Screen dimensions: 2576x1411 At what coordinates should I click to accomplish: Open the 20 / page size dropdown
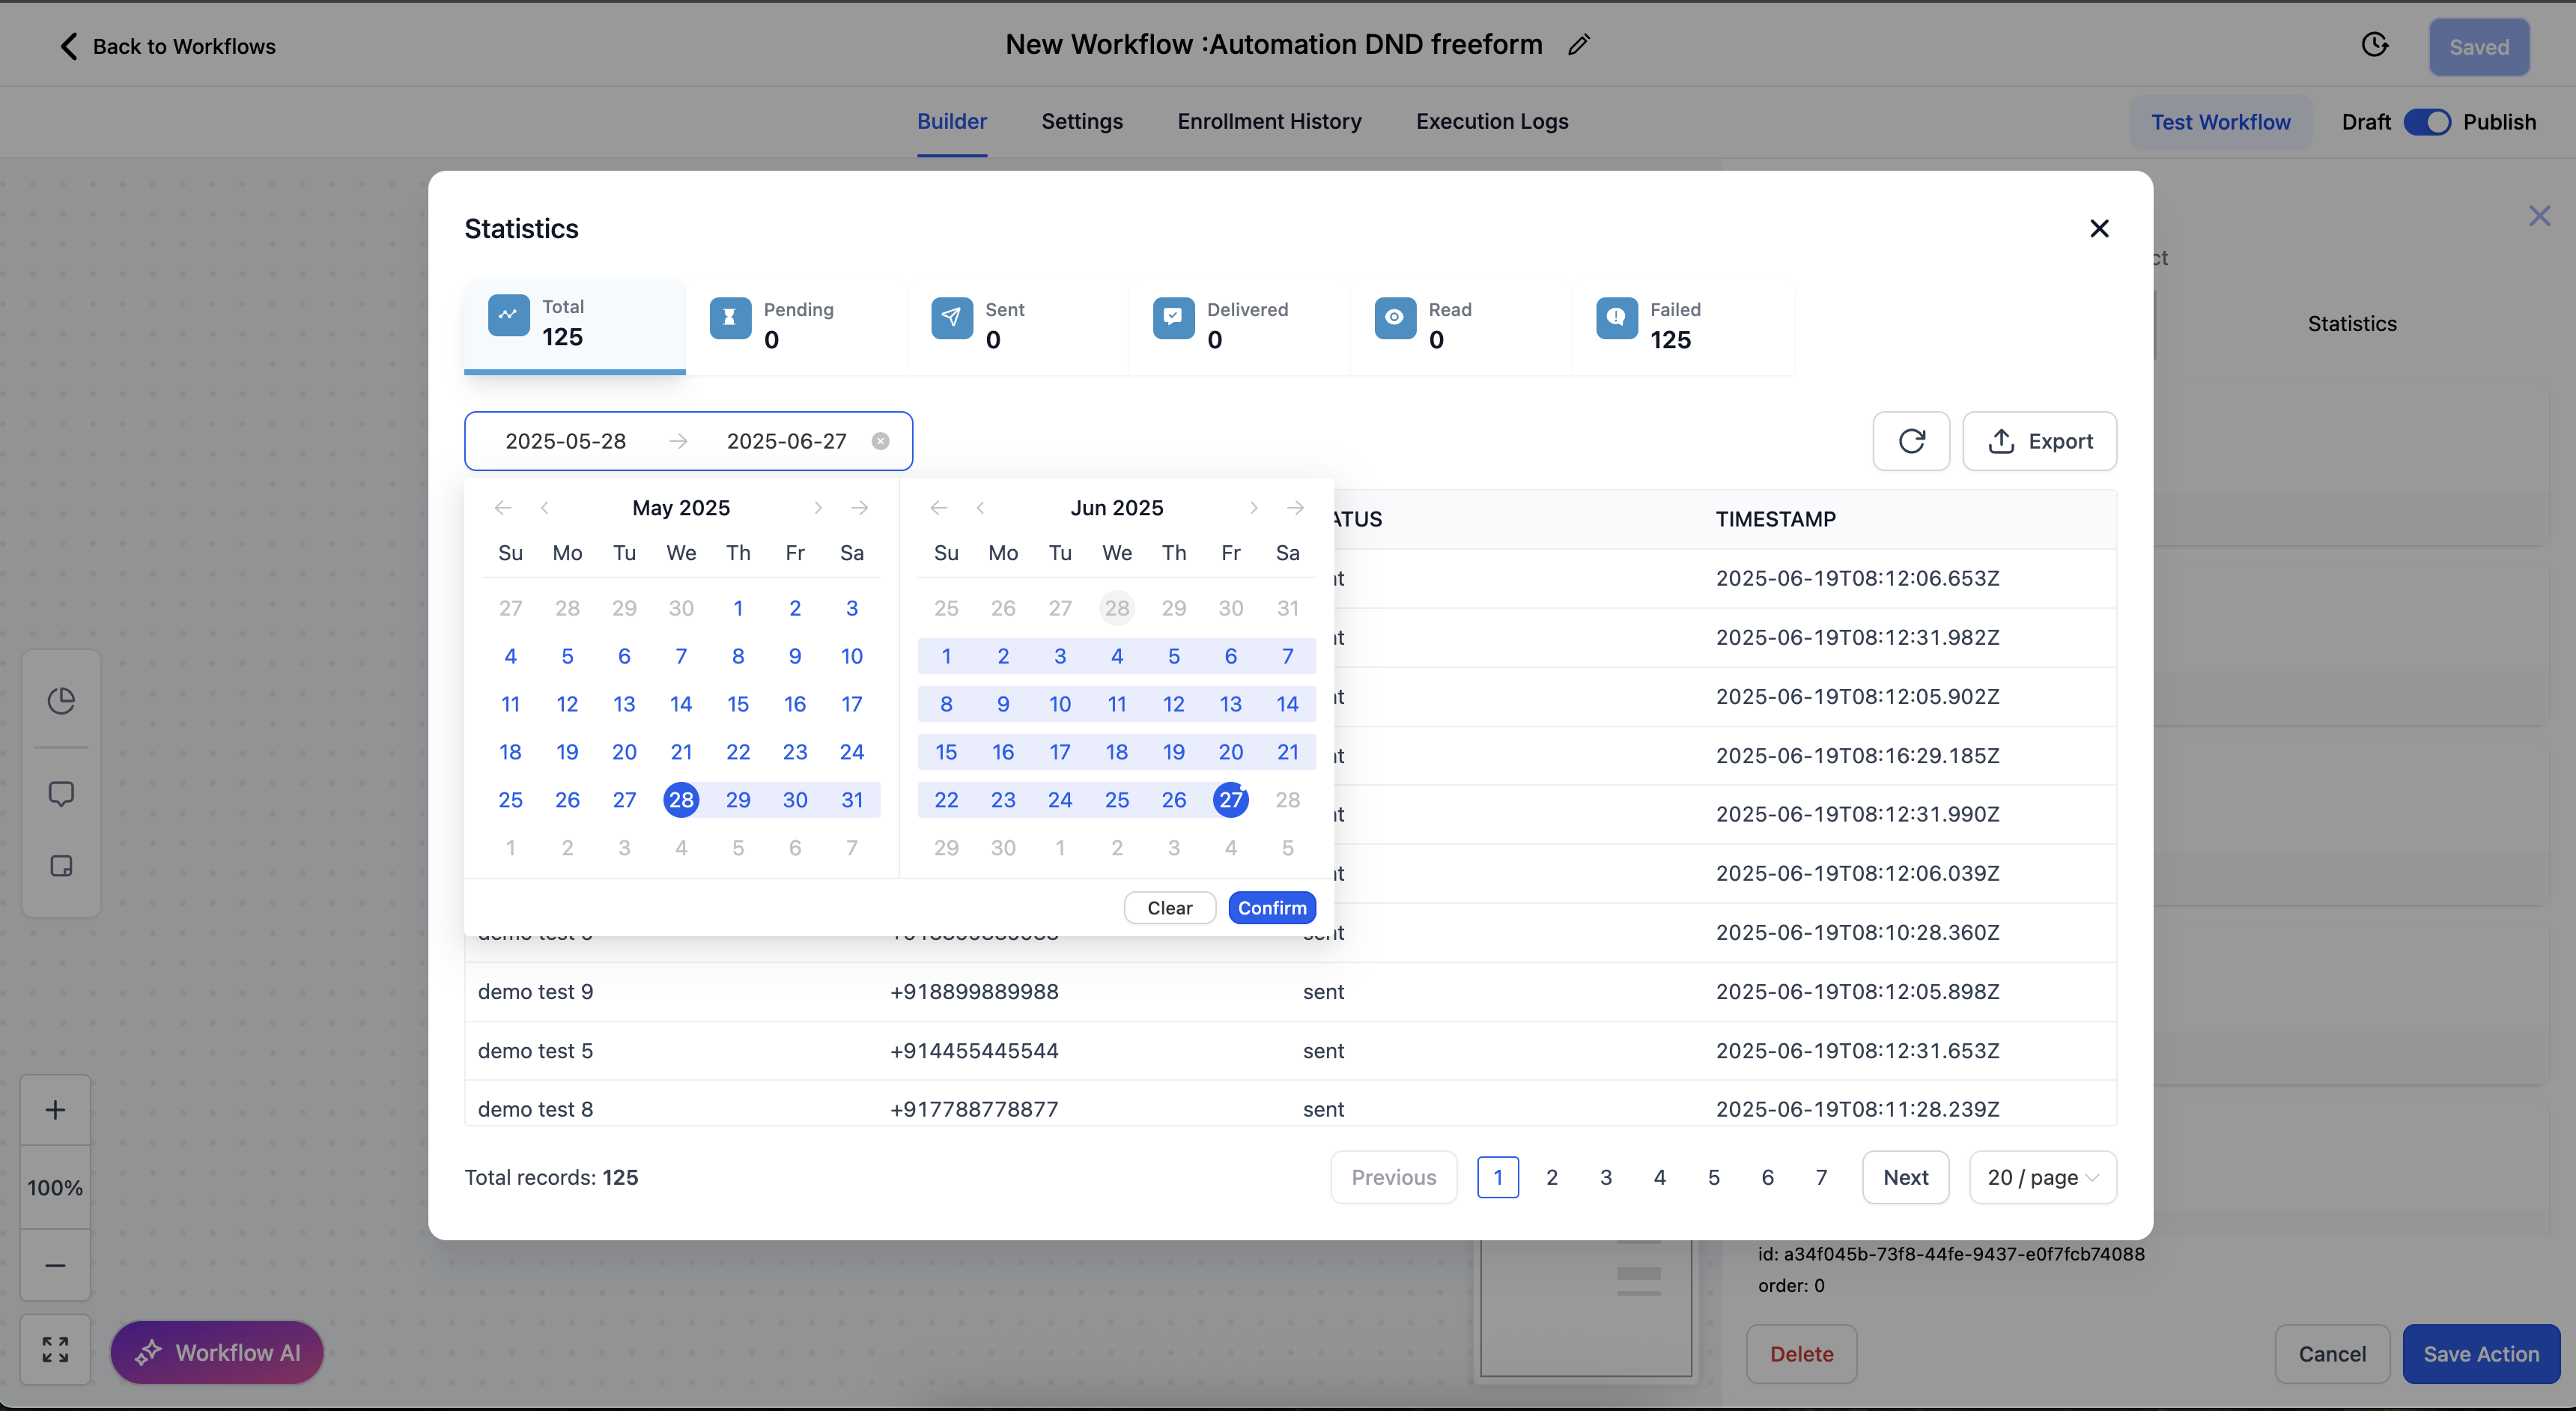[2042, 1177]
